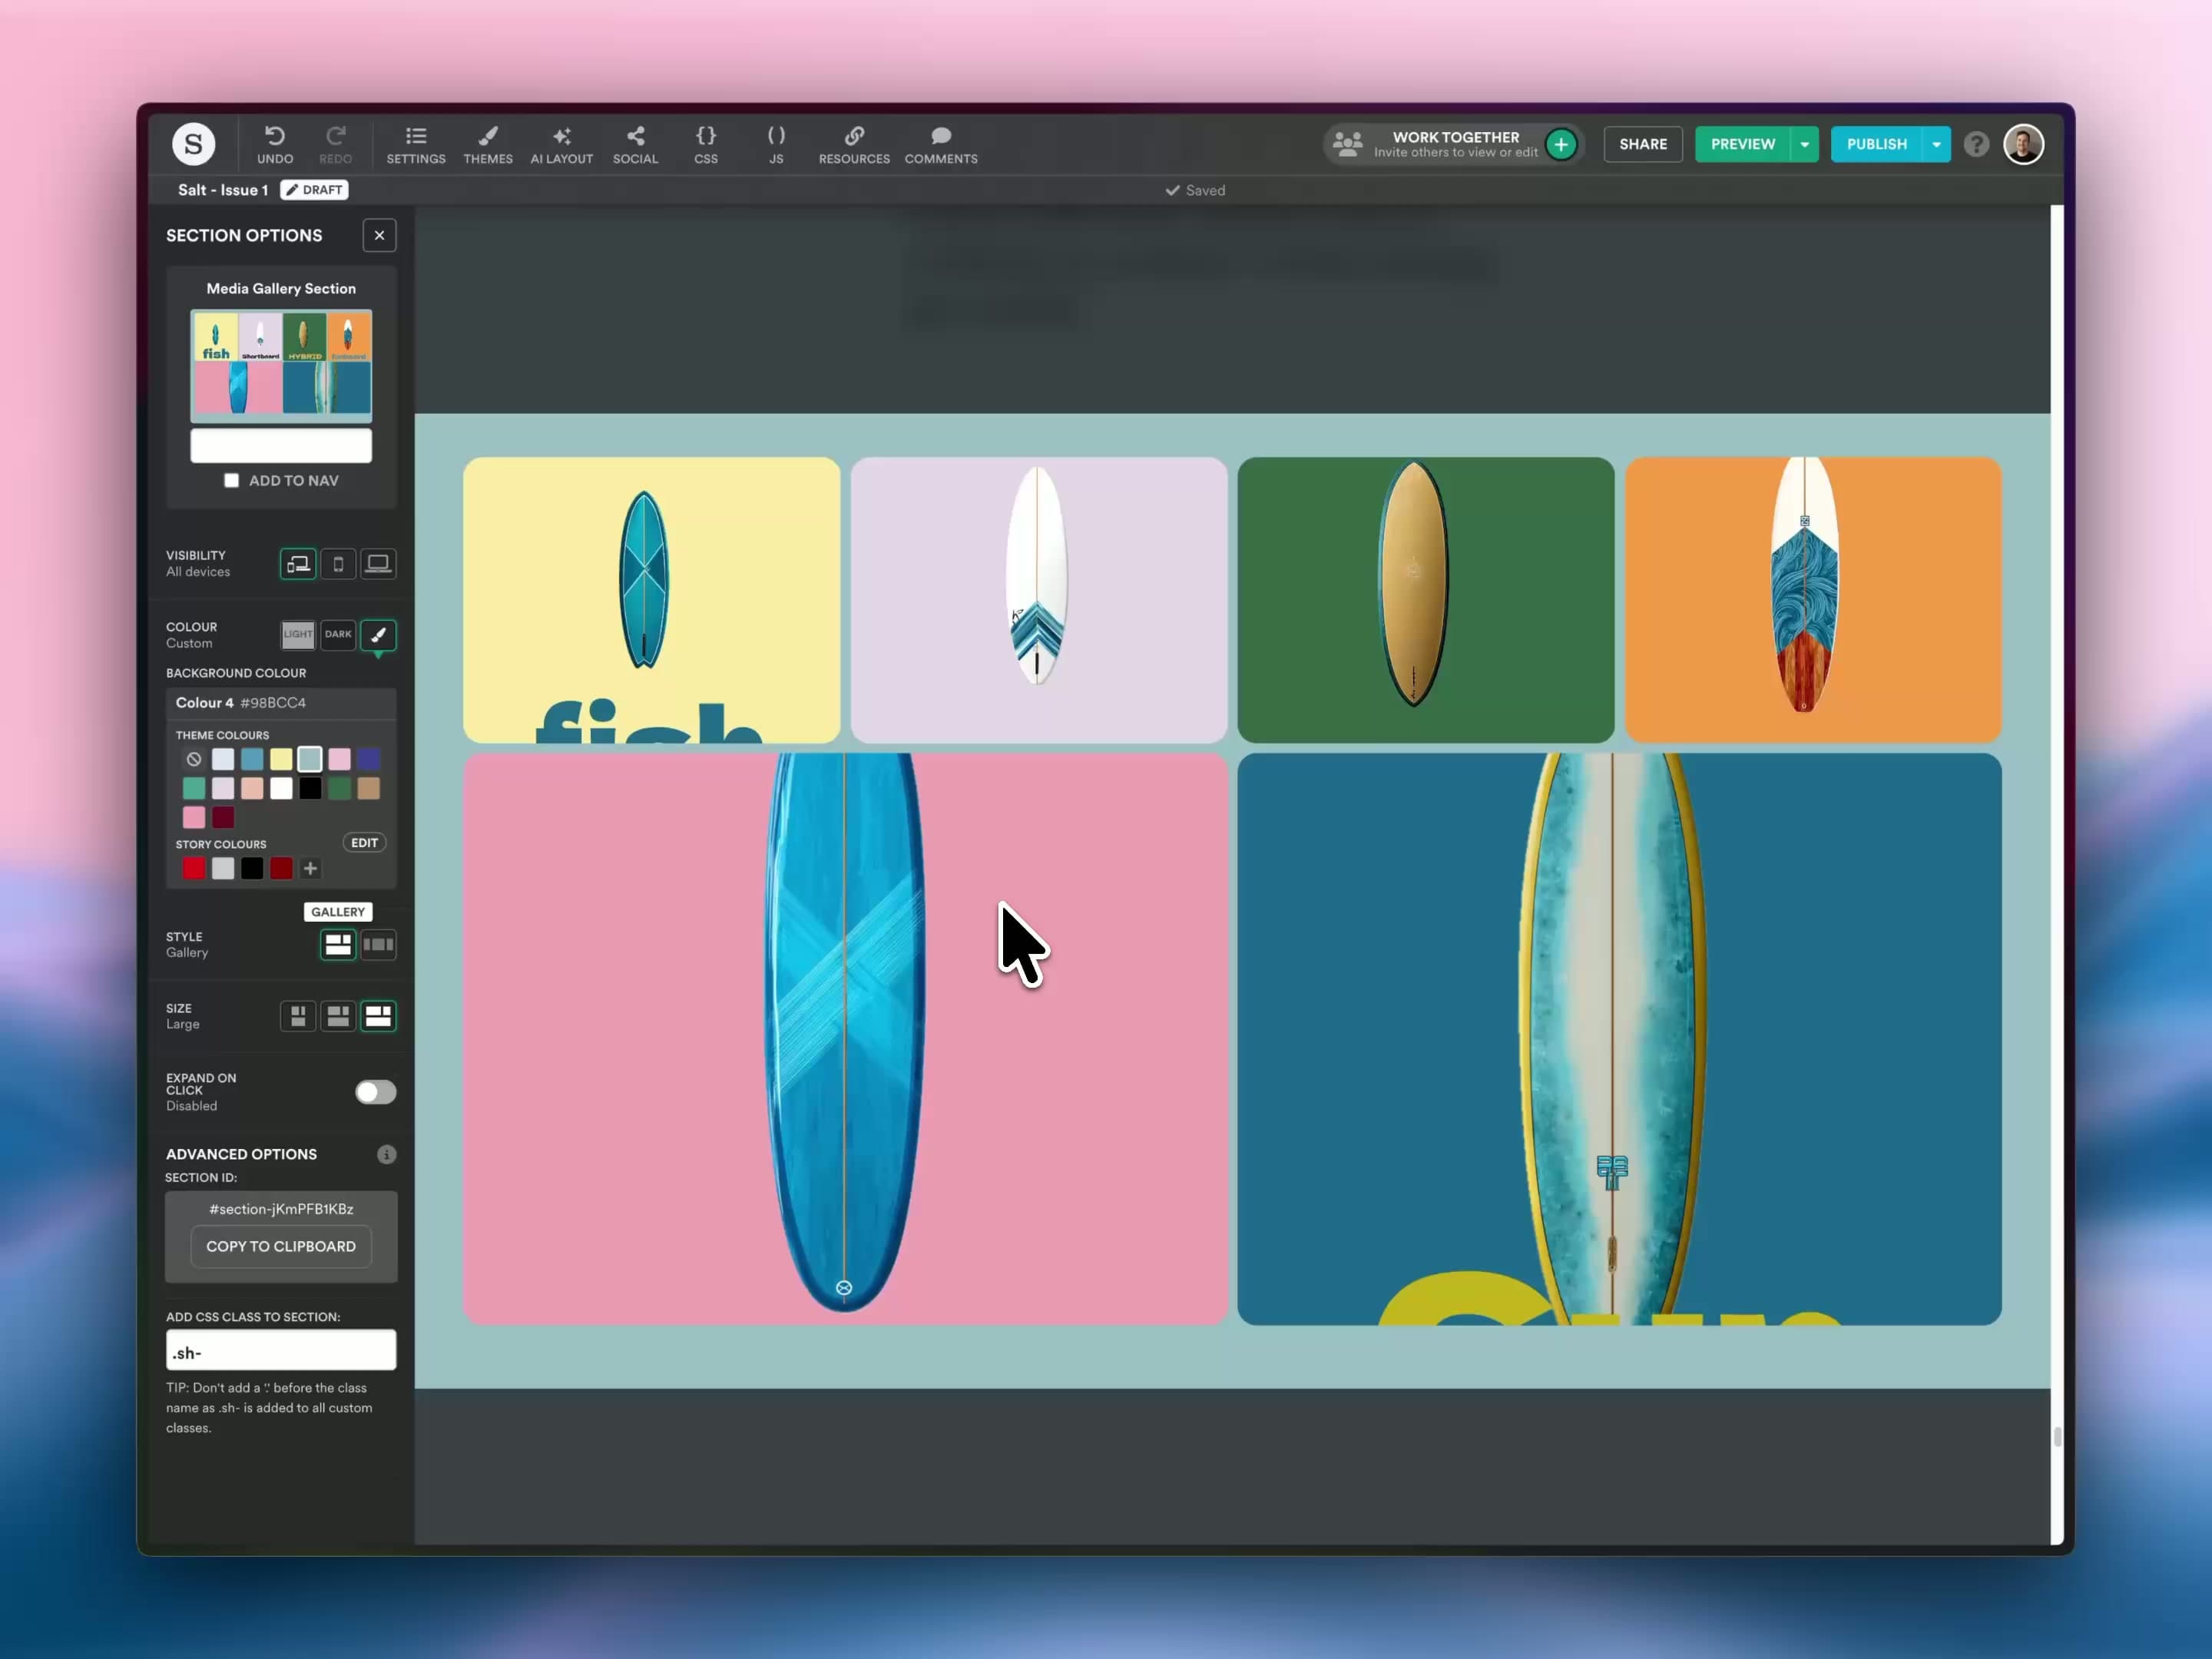
Task: Click the help question mark icon
Action: tap(1975, 144)
